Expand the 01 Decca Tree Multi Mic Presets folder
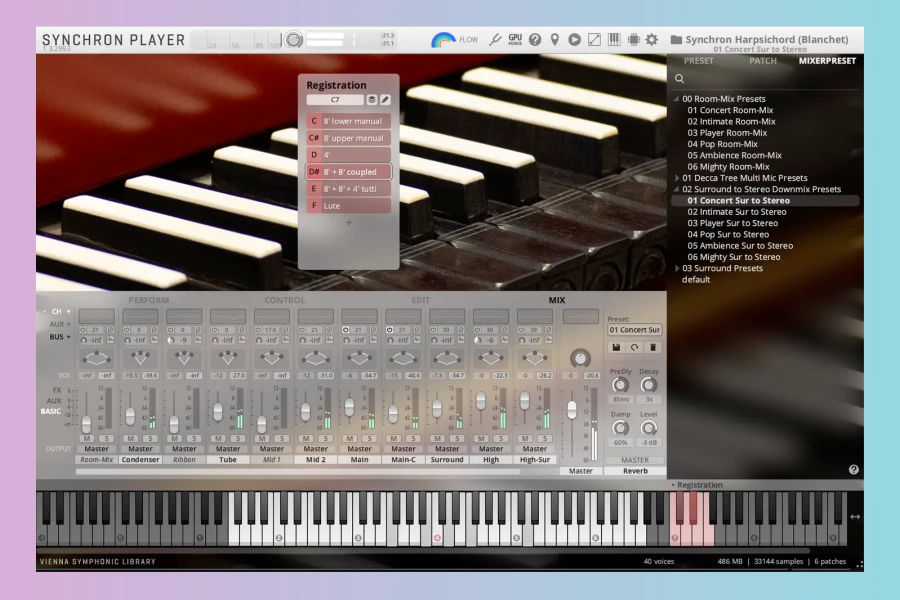 (x=677, y=178)
